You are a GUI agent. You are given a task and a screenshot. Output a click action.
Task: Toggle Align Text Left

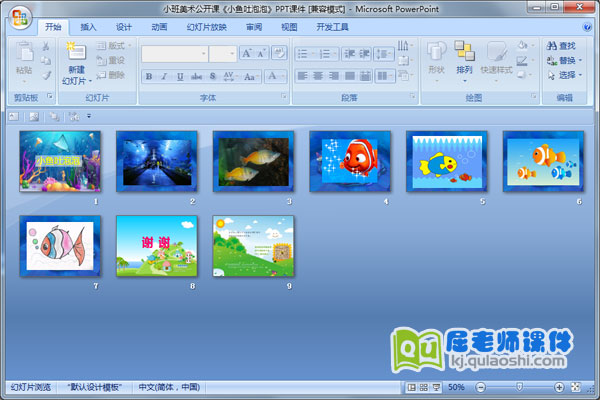302,76
